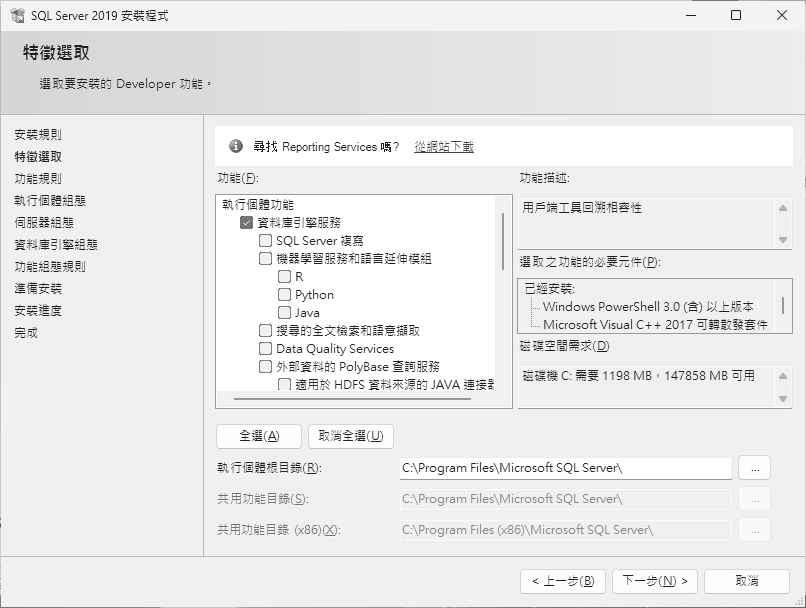The height and width of the screenshot is (608, 806).
Task: Click the 執行個體根目錄 path input field
Action: pyautogui.click(x=565, y=468)
